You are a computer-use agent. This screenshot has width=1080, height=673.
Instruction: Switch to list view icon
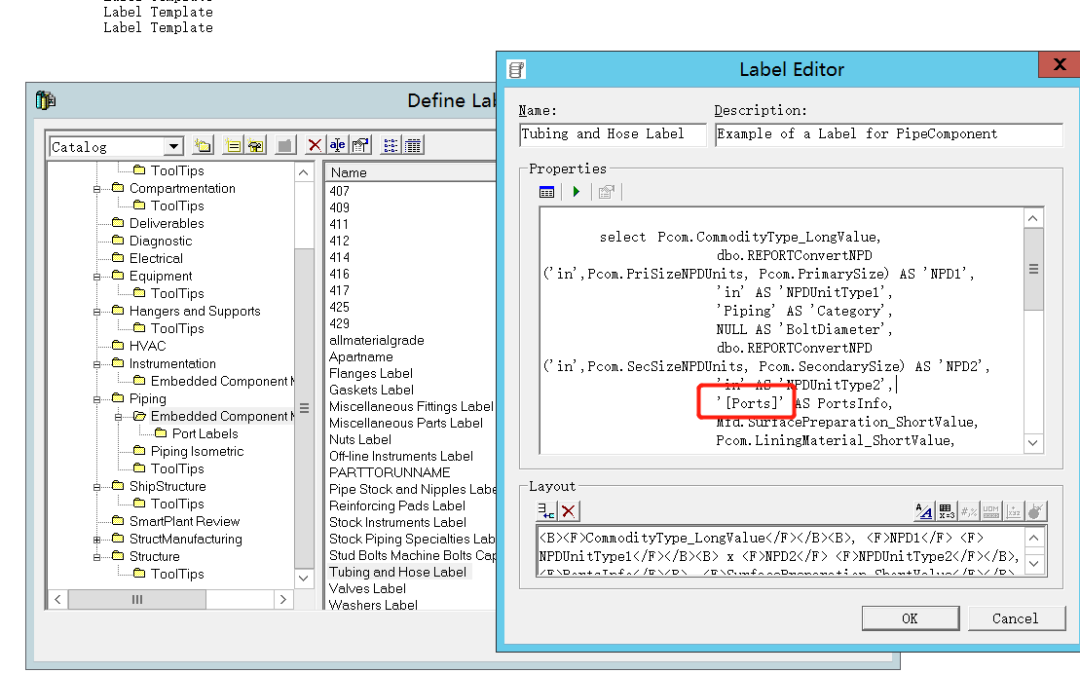[391, 145]
